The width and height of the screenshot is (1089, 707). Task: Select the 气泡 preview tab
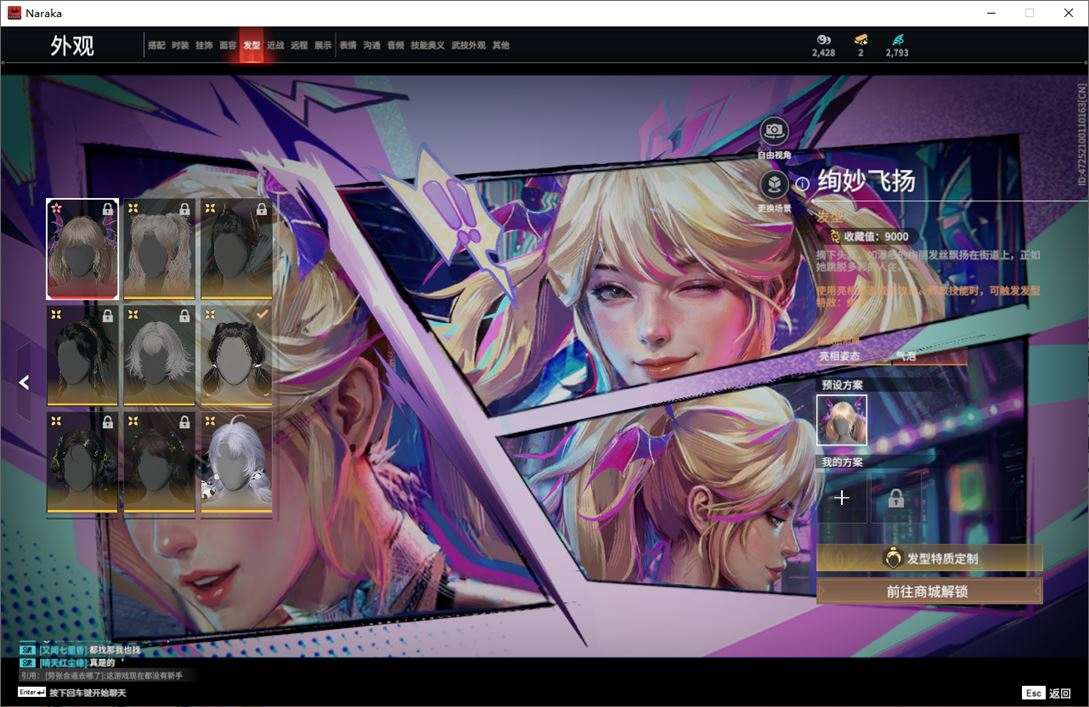906,356
